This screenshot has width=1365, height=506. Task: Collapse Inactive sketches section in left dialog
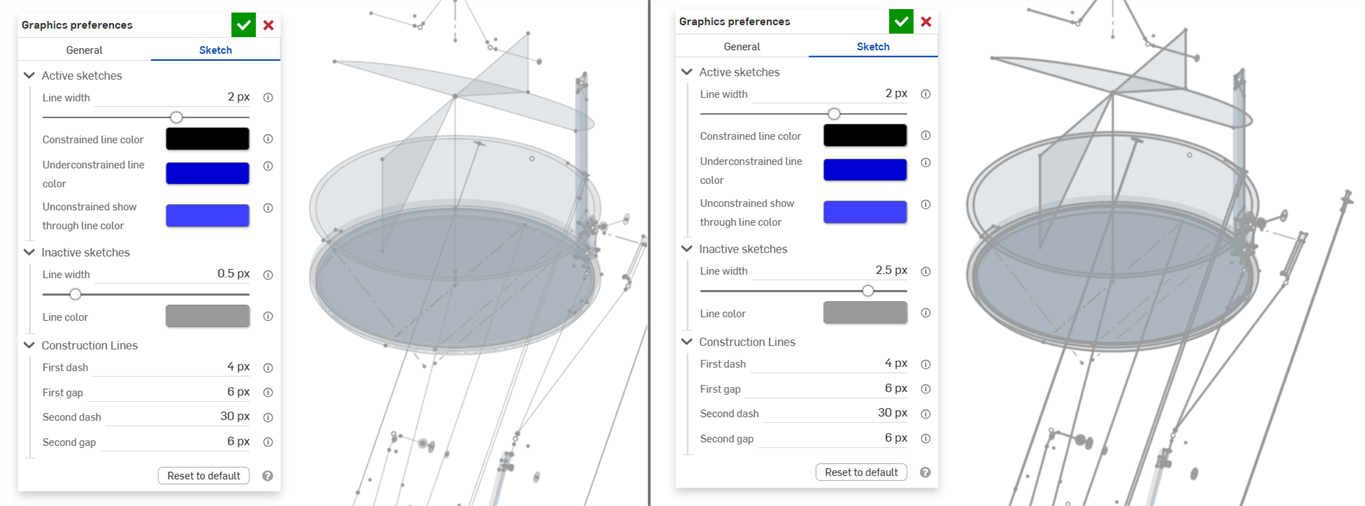pyautogui.click(x=29, y=253)
